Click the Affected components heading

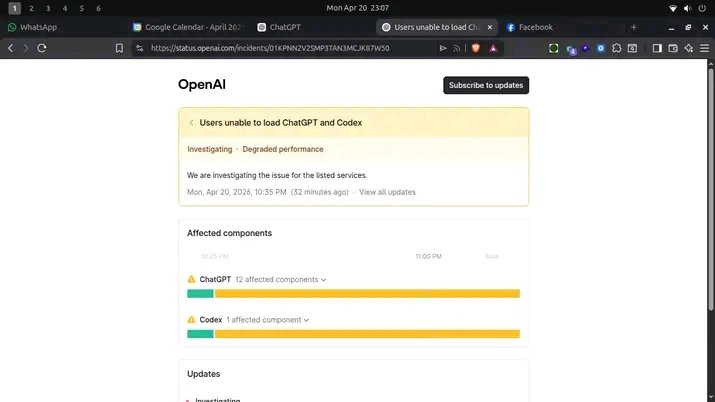(x=229, y=233)
